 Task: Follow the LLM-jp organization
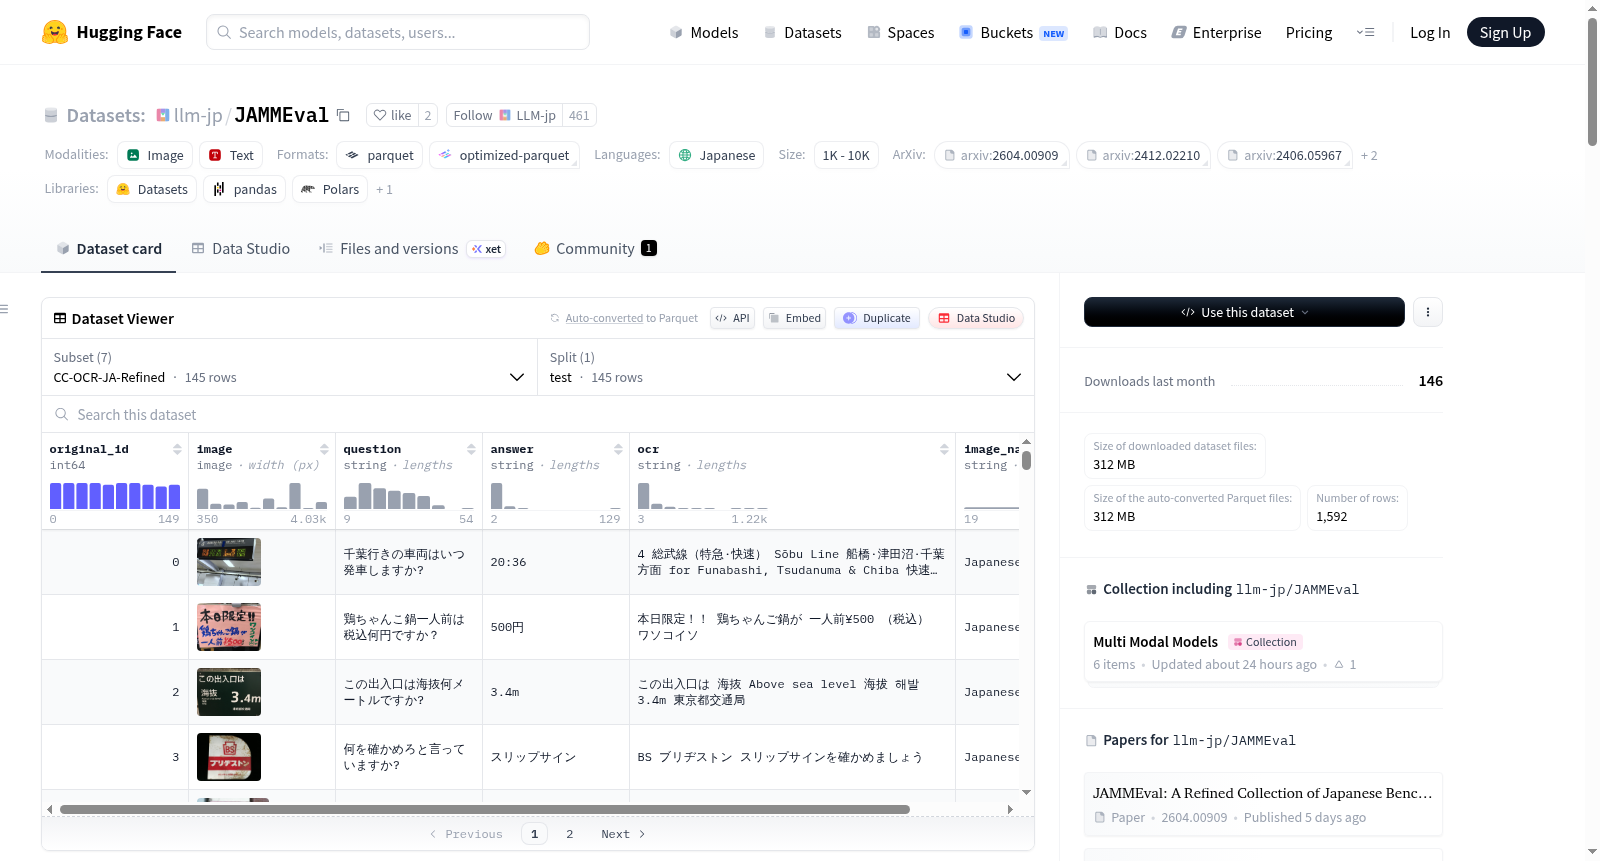pyautogui.click(x=504, y=115)
